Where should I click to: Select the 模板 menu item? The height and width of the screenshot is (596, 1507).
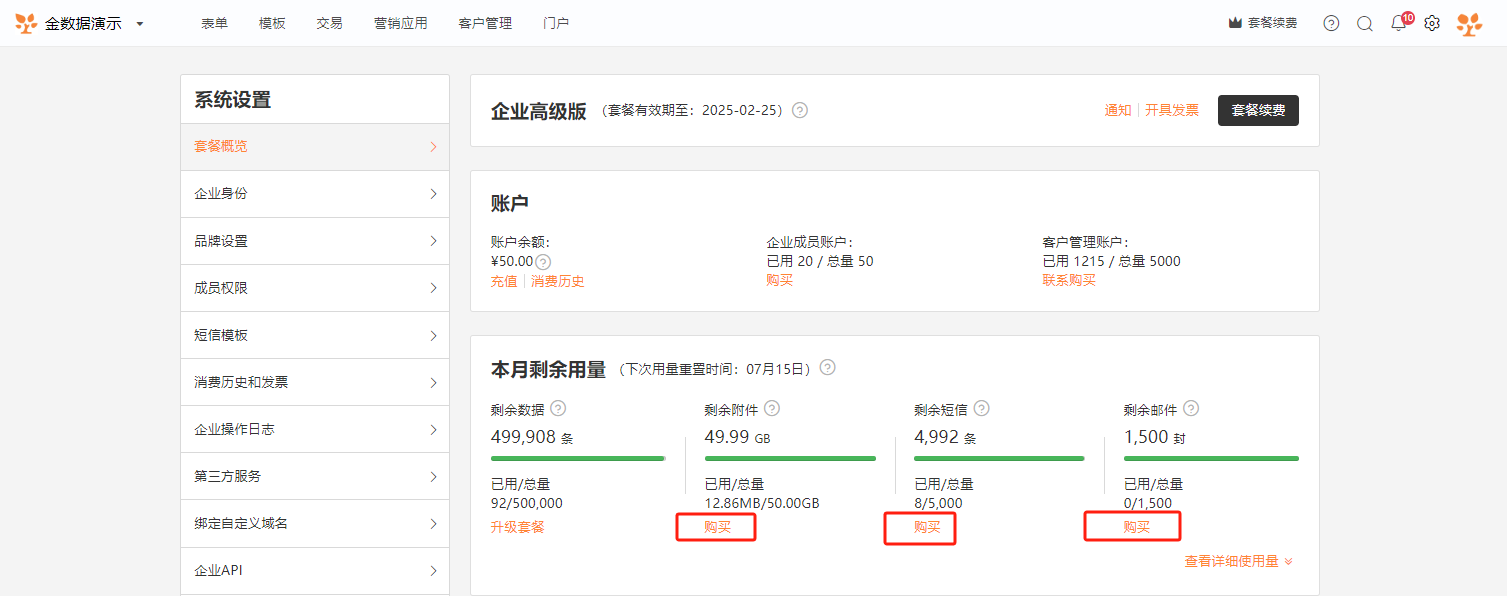click(272, 23)
